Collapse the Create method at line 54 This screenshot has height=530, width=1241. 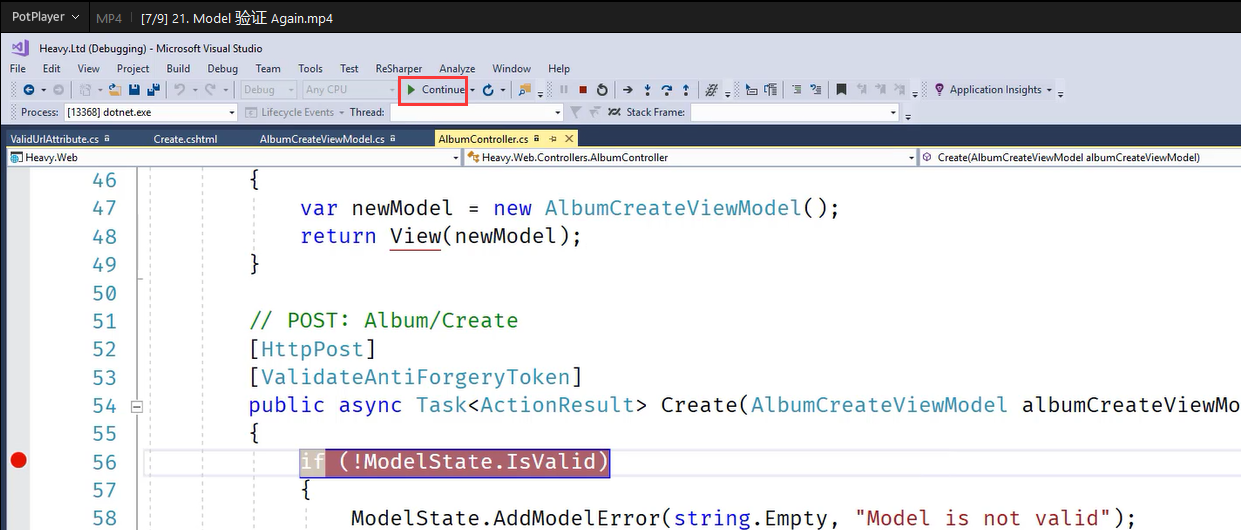click(x=137, y=406)
